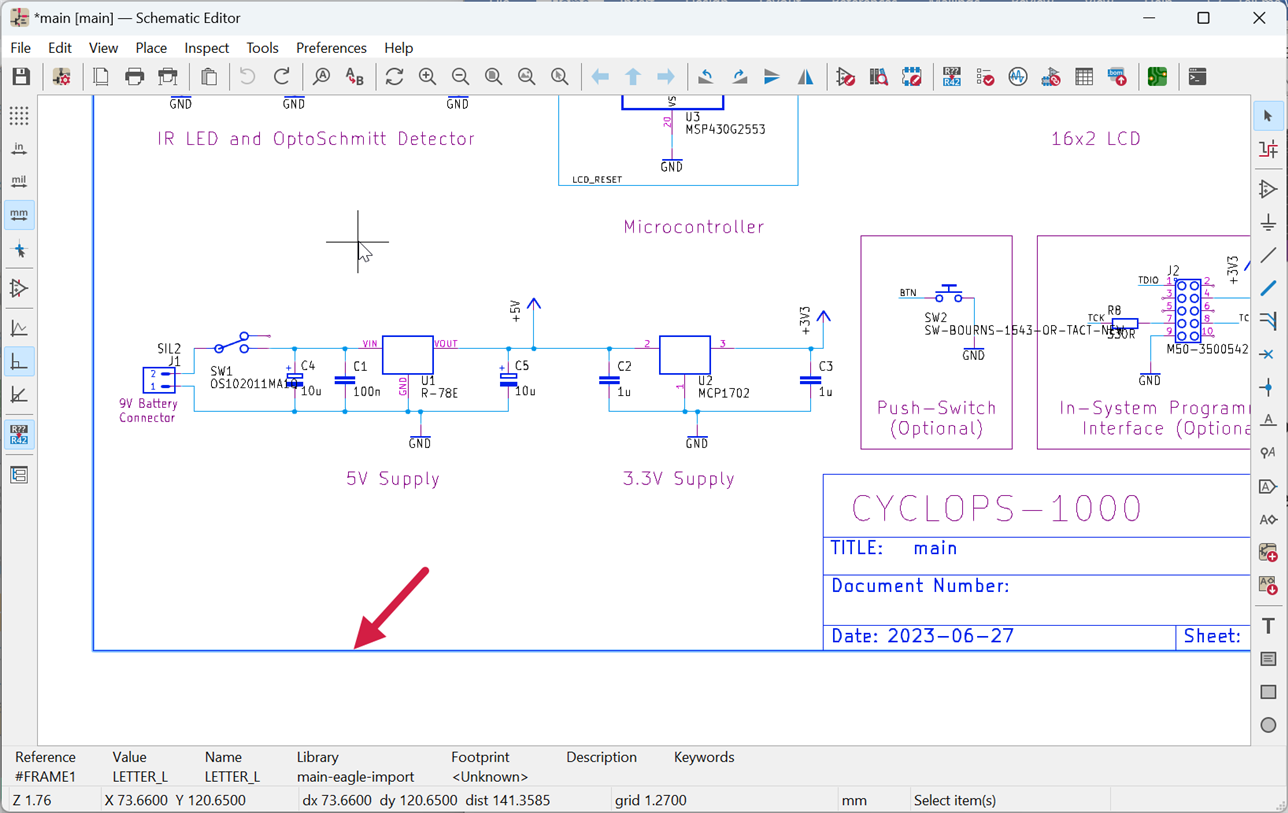Zoom to fit the page
1288x813 pixels.
pyautogui.click(x=493, y=77)
